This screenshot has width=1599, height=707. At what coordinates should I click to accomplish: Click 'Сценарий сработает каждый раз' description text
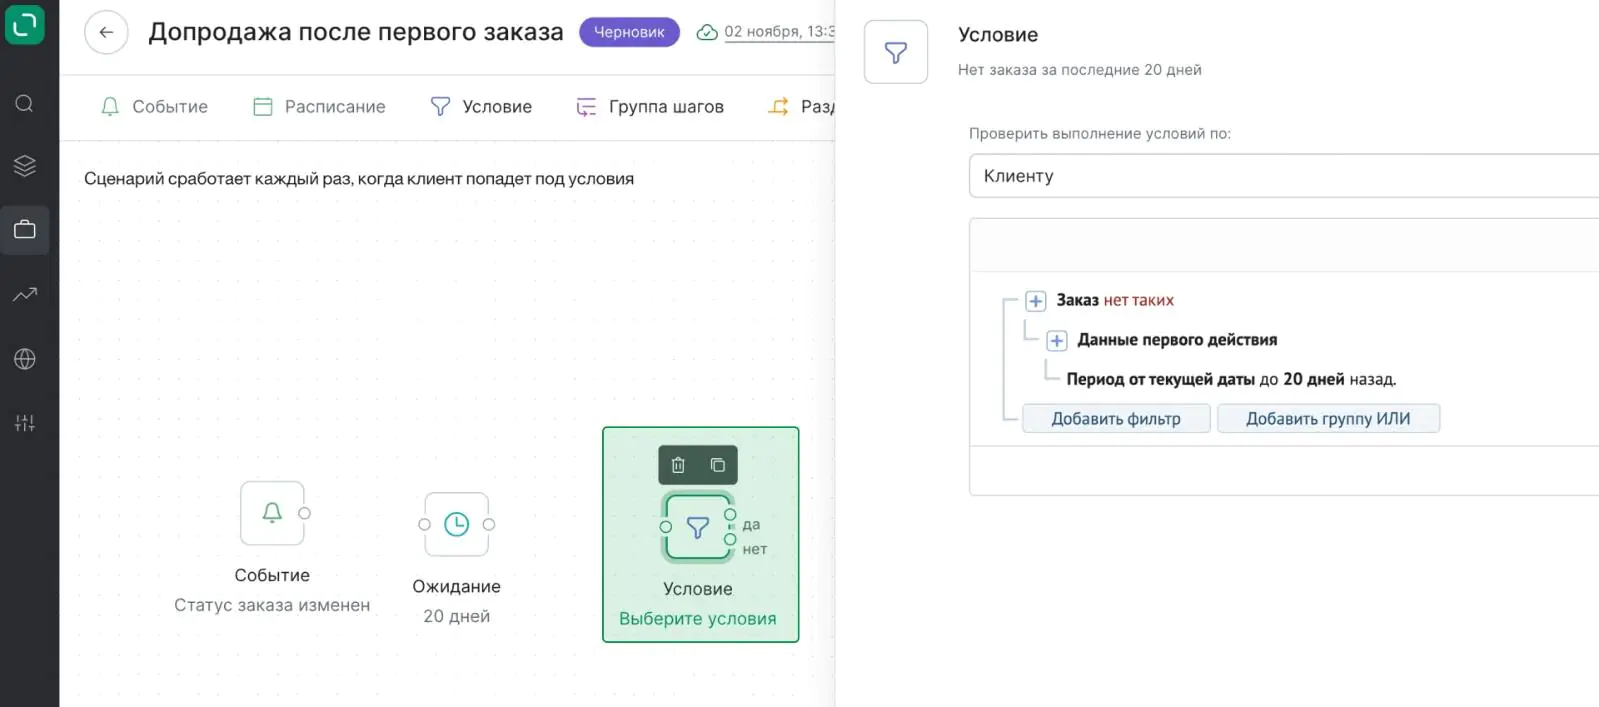click(x=359, y=179)
